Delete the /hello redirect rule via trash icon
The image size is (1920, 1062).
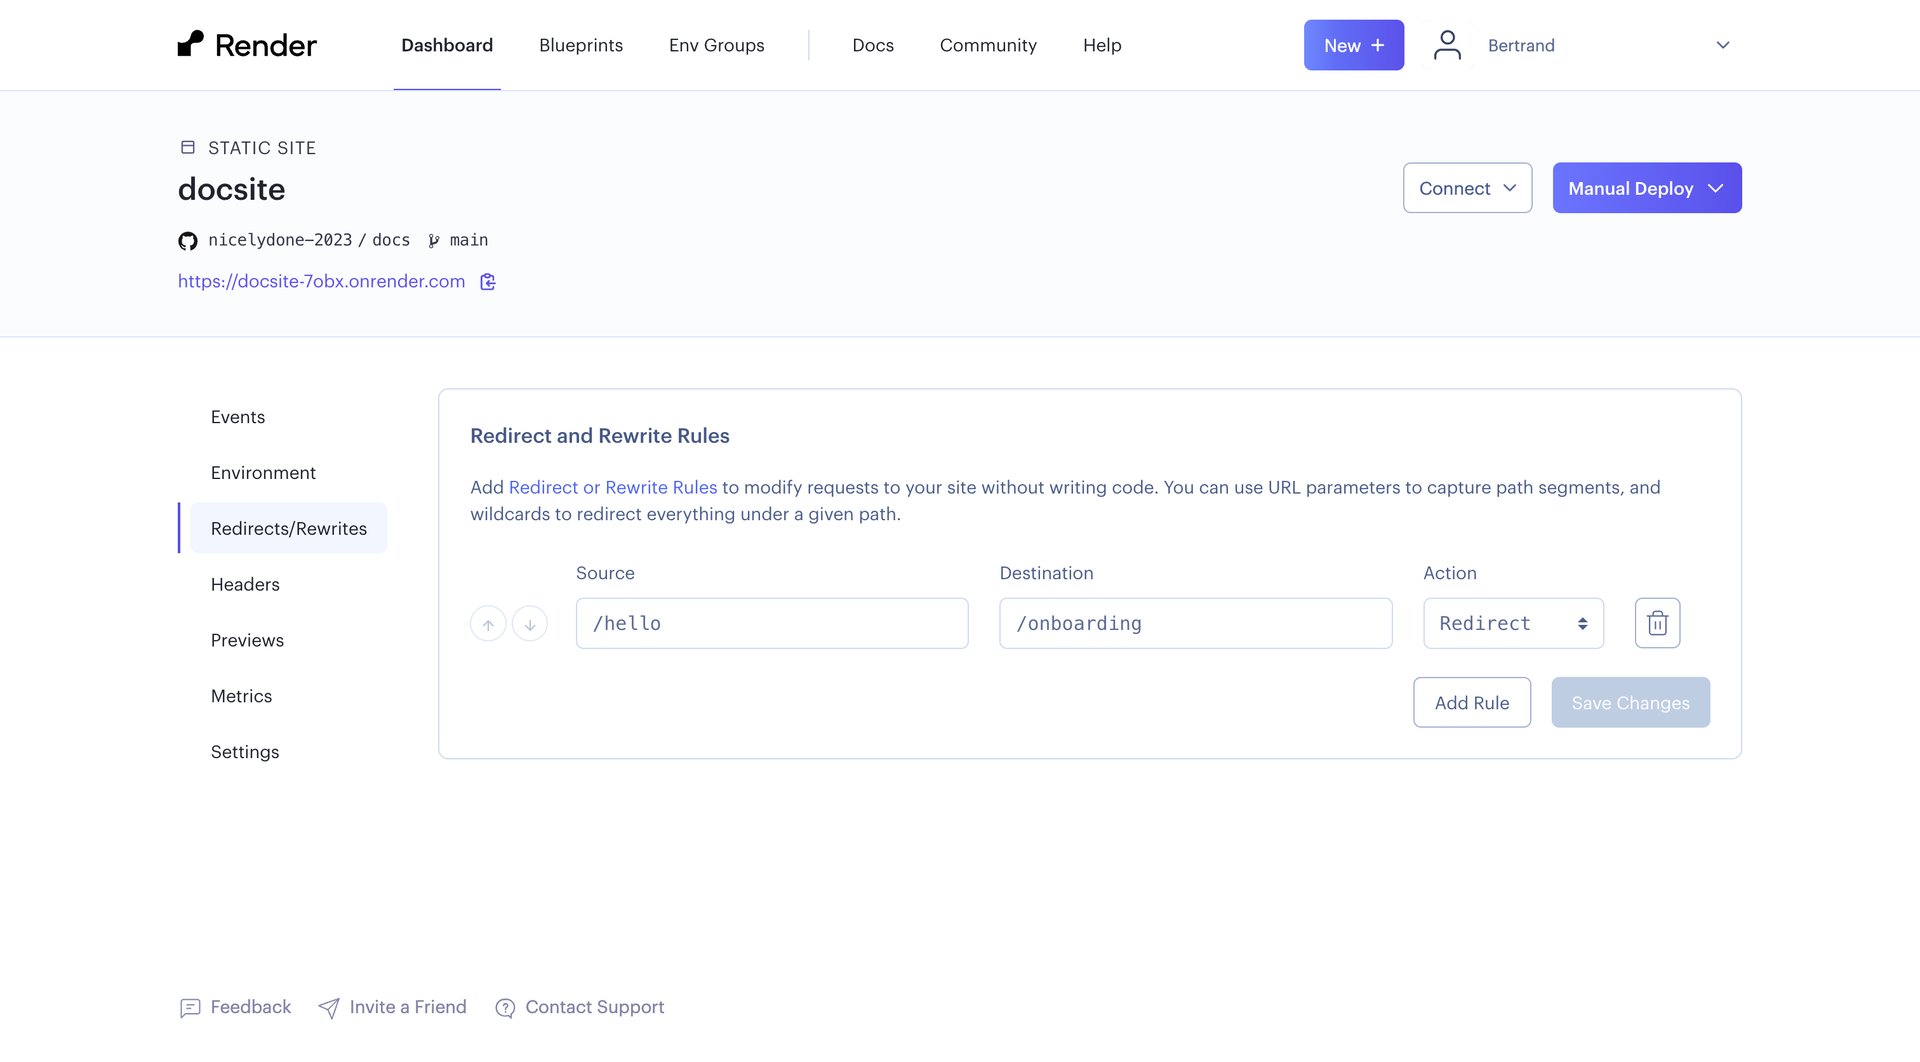[1656, 622]
